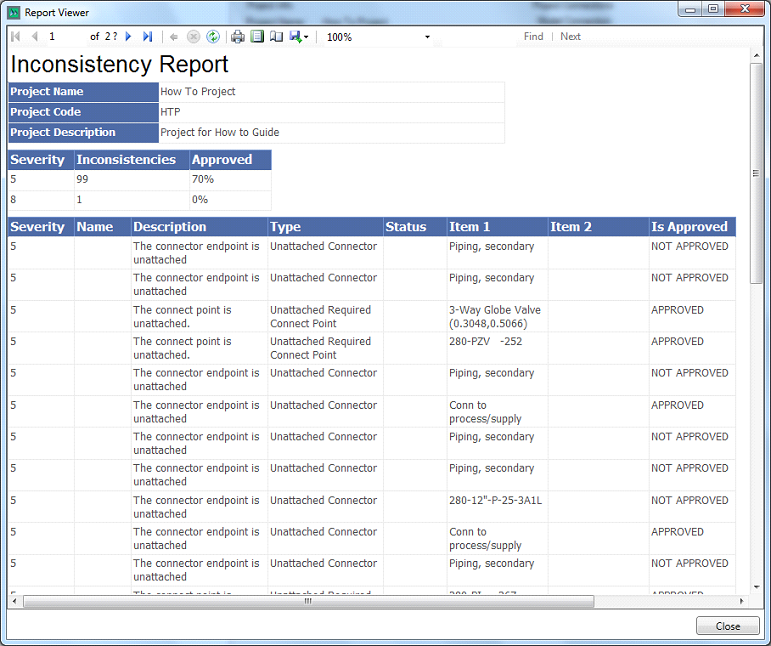Image resolution: width=771 pixels, height=646 pixels.
Task: Click the find text input box
Action: (x=475, y=37)
